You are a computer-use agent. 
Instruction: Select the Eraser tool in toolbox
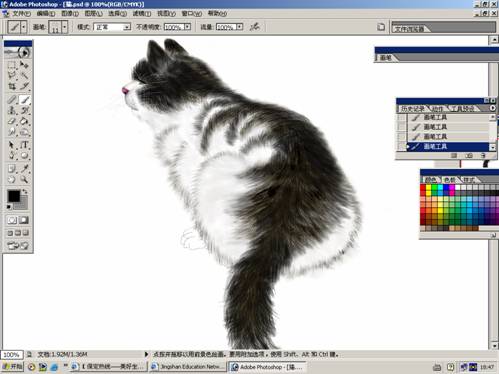point(12,122)
